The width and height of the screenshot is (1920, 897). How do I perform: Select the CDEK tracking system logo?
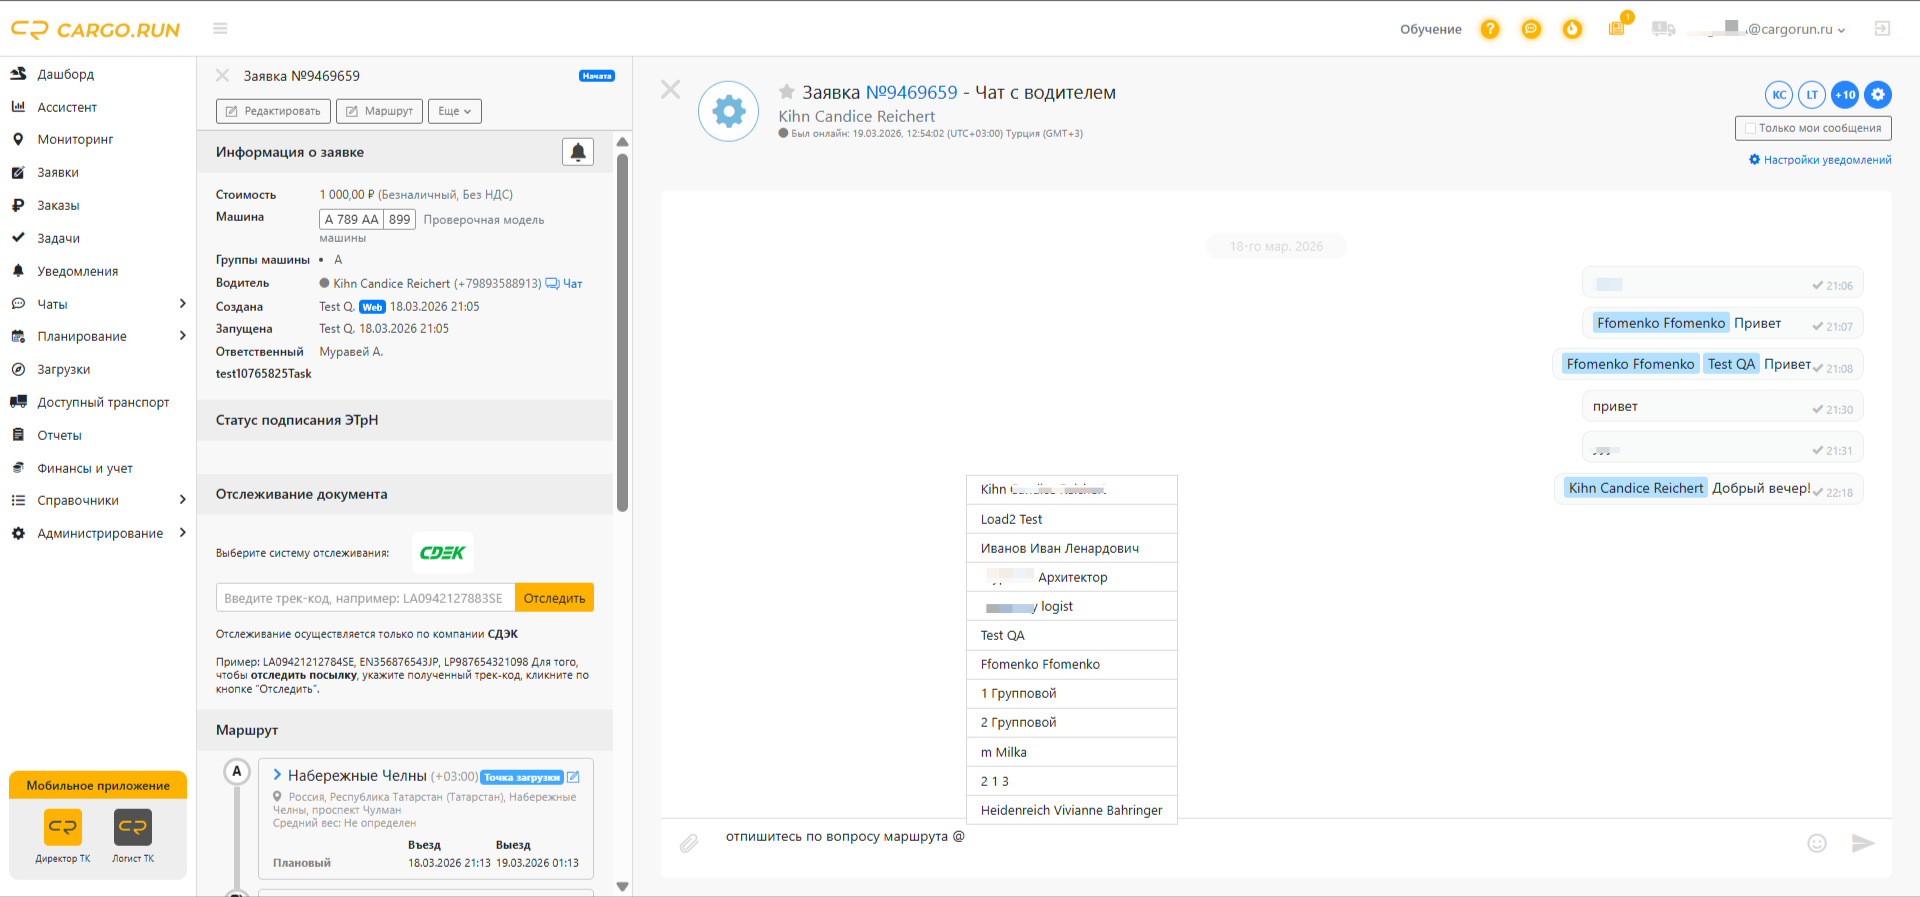443,552
